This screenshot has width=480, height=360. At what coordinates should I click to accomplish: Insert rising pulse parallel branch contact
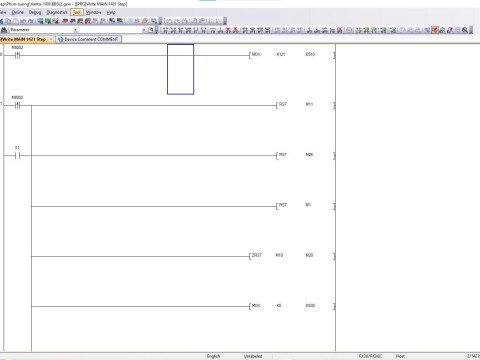tap(260, 30)
